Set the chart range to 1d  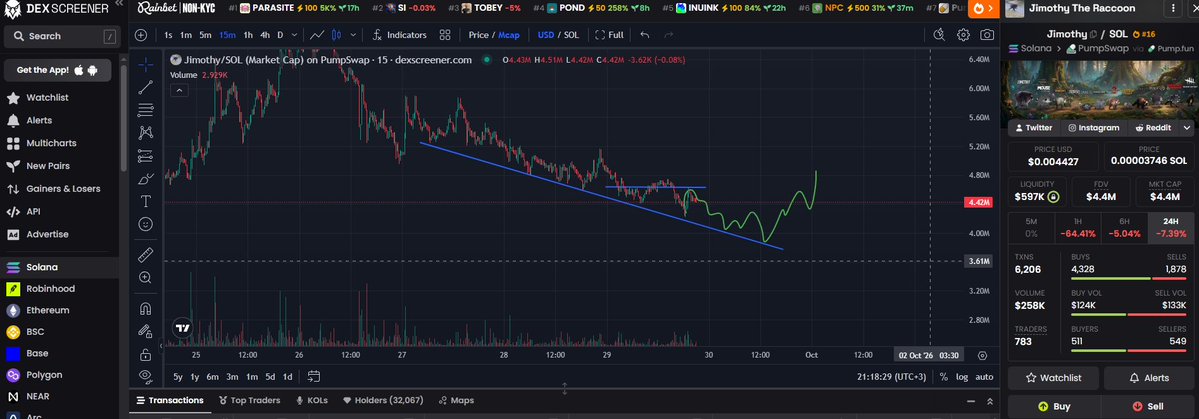click(x=288, y=376)
